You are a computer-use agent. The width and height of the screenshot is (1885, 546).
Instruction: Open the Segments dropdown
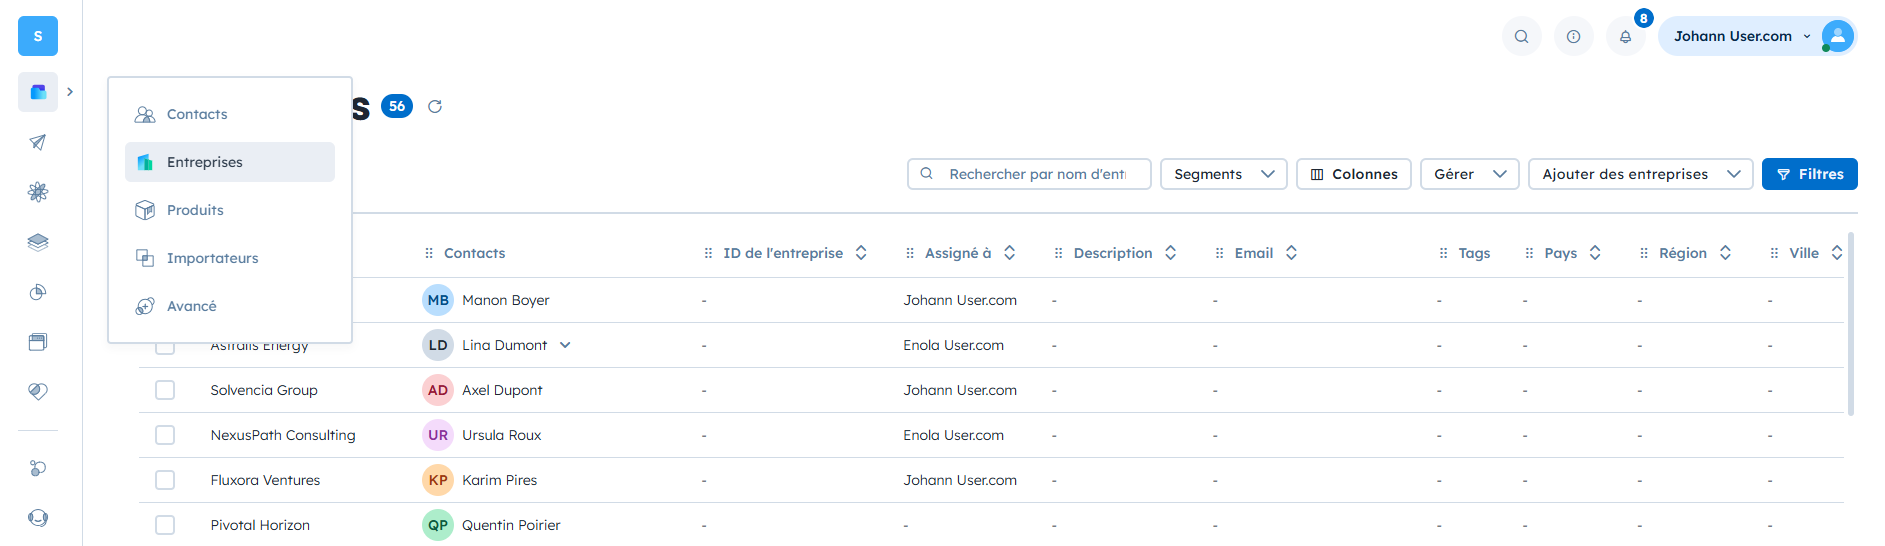pyautogui.click(x=1223, y=174)
